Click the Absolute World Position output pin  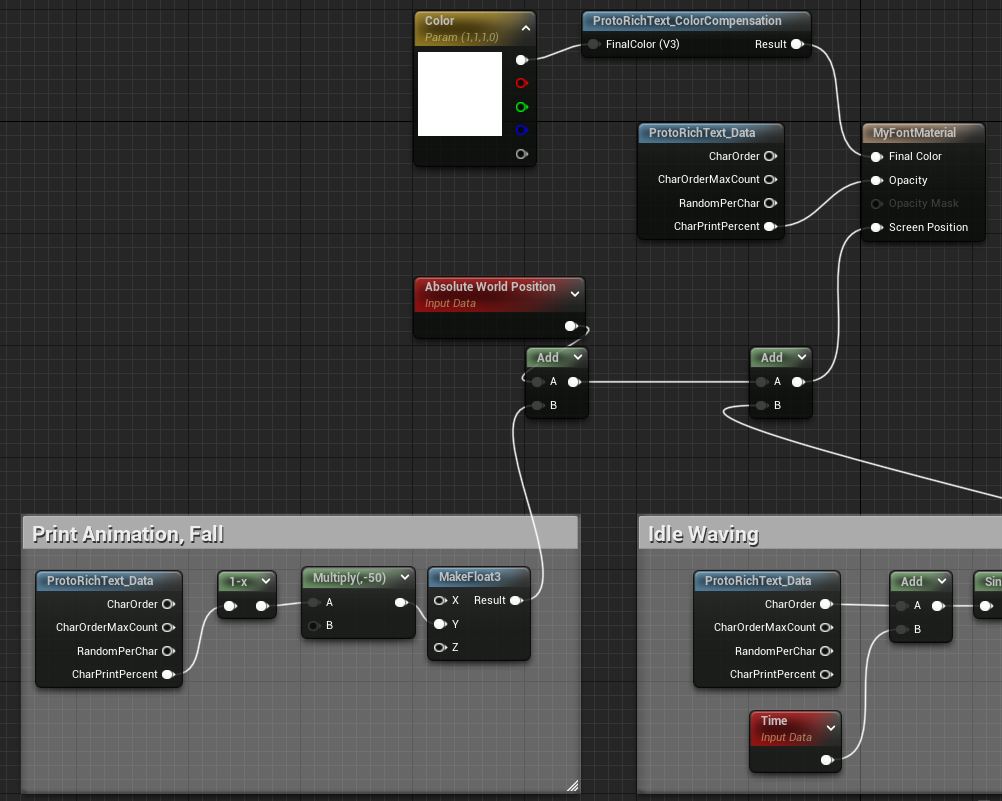pyautogui.click(x=570, y=326)
